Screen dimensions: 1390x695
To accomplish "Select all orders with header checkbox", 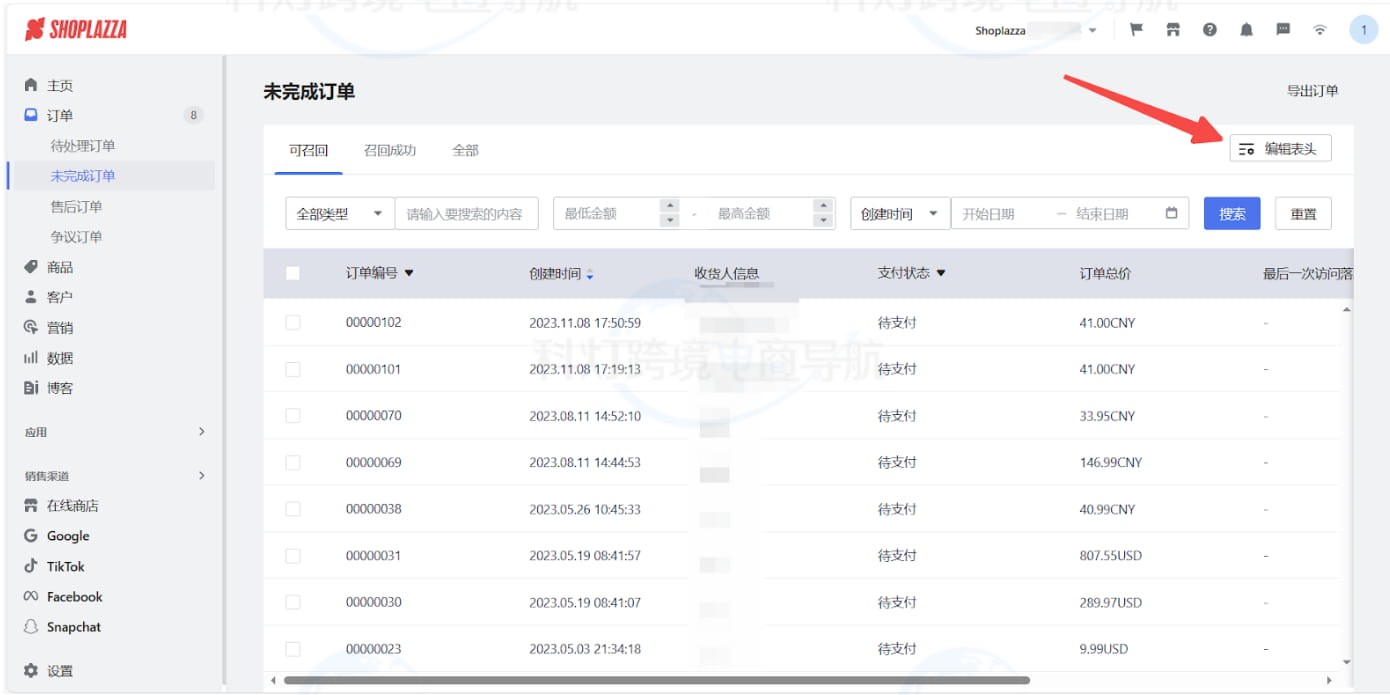I will click(293, 270).
